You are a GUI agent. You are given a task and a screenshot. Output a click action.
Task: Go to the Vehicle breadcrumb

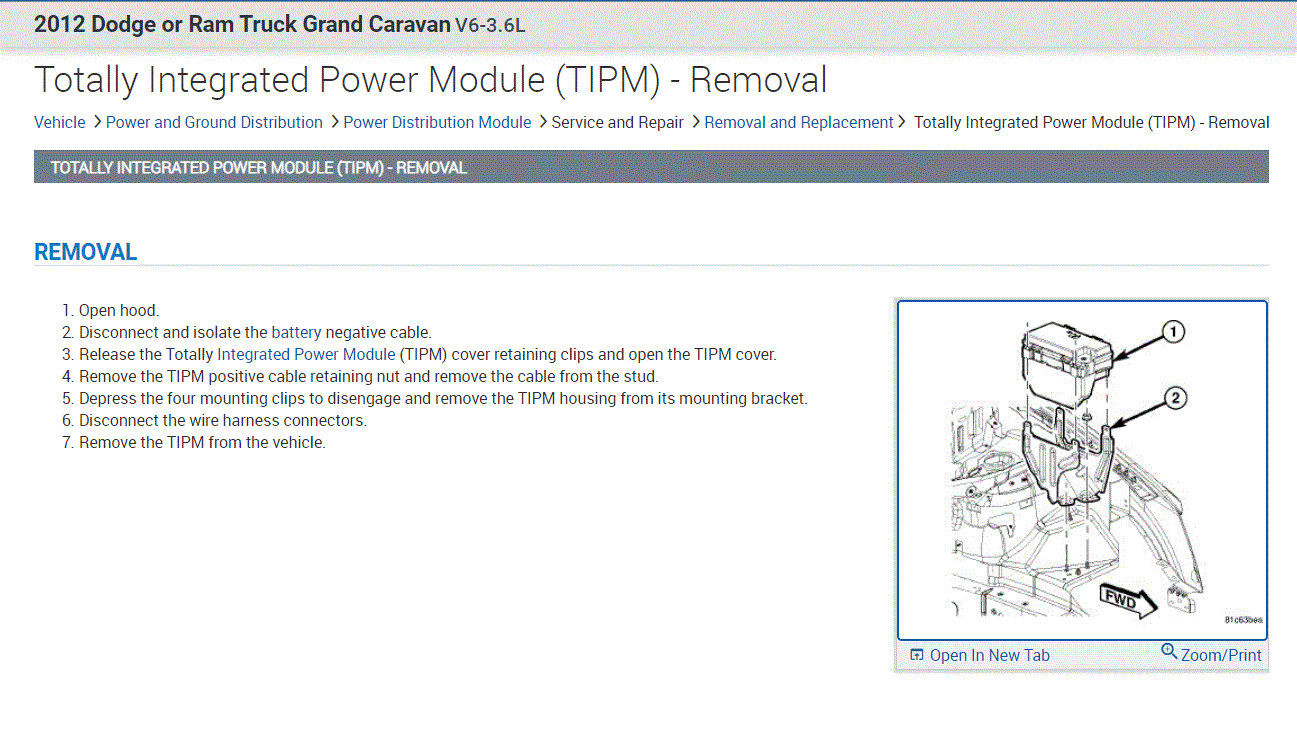click(x=60, y=122)
